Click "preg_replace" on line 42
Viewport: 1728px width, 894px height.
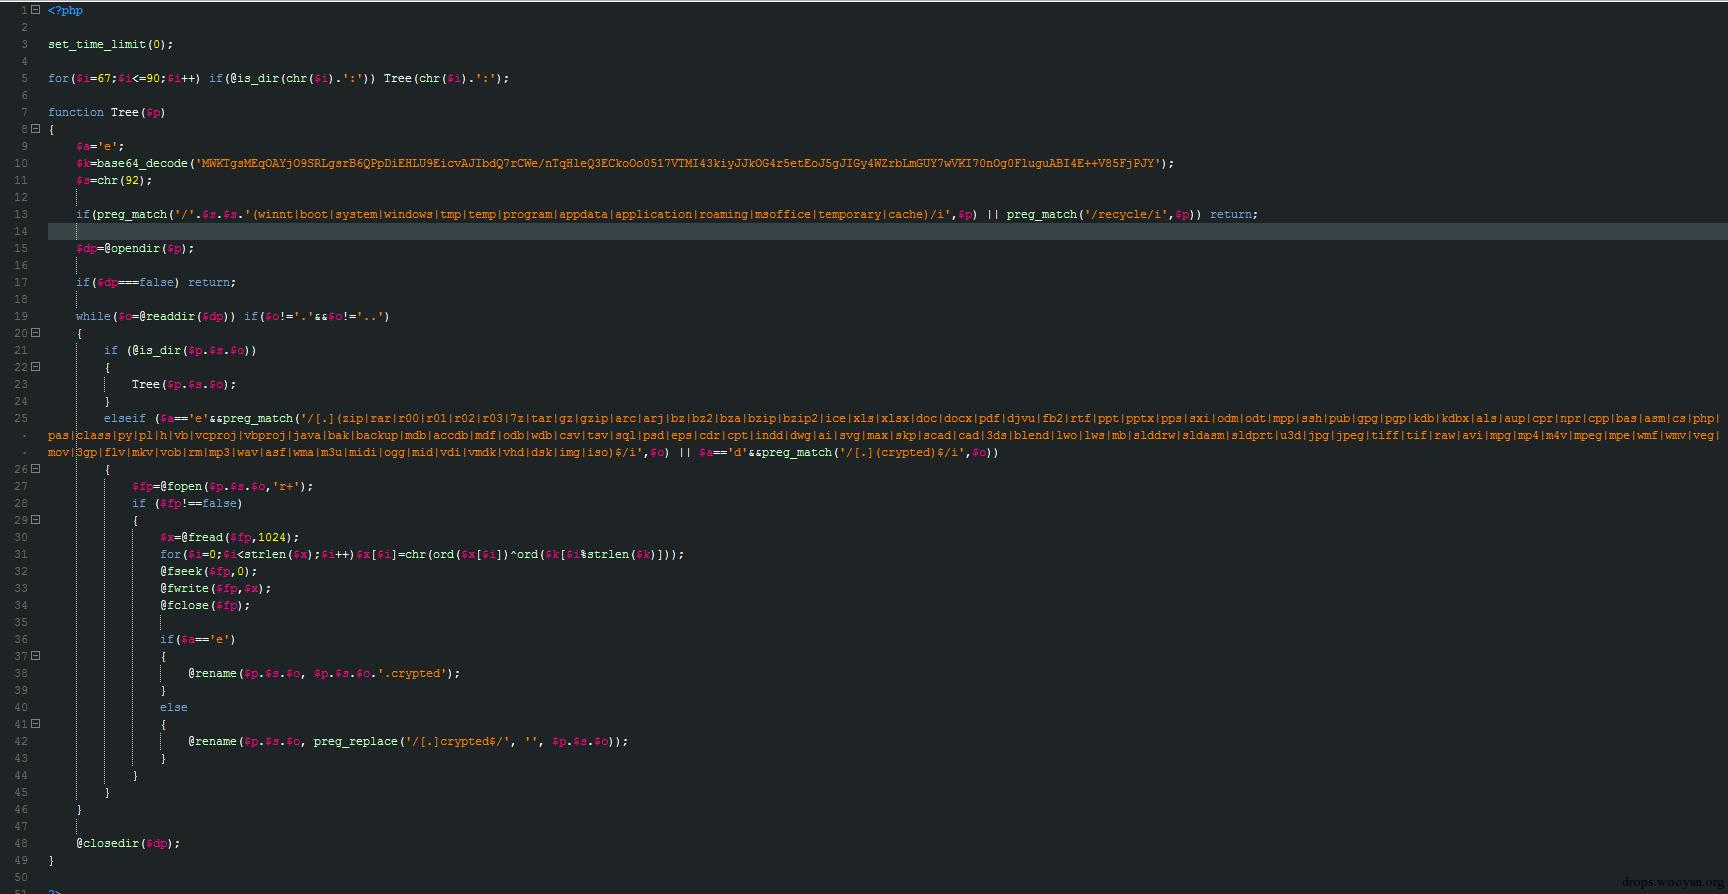[356, 742]
